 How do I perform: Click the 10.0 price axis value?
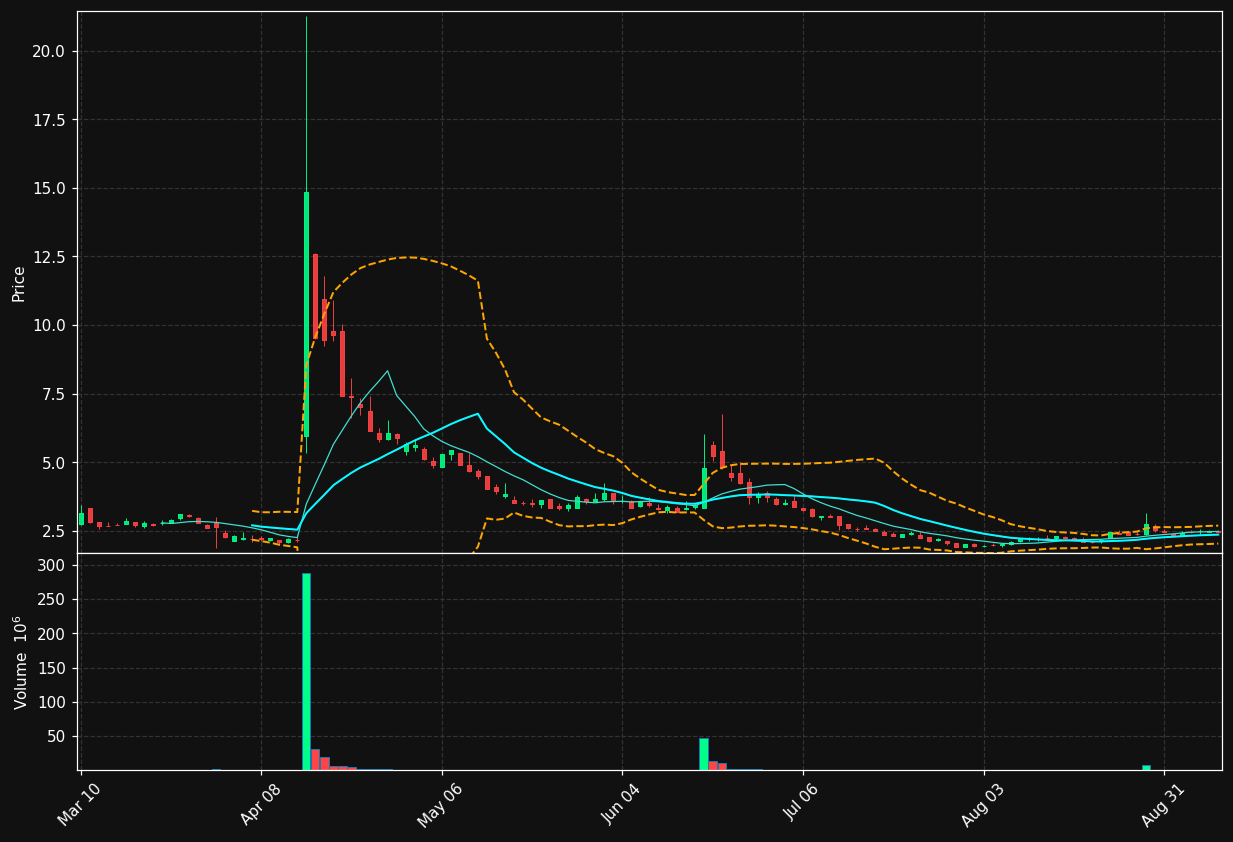pyautogui.click(x=48, y=326)
